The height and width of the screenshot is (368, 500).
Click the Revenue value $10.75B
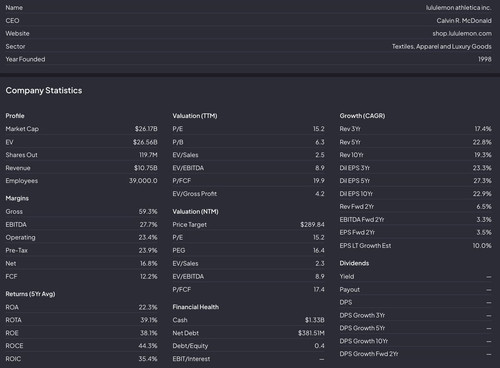pyautogui.click(x=146, y=168)
